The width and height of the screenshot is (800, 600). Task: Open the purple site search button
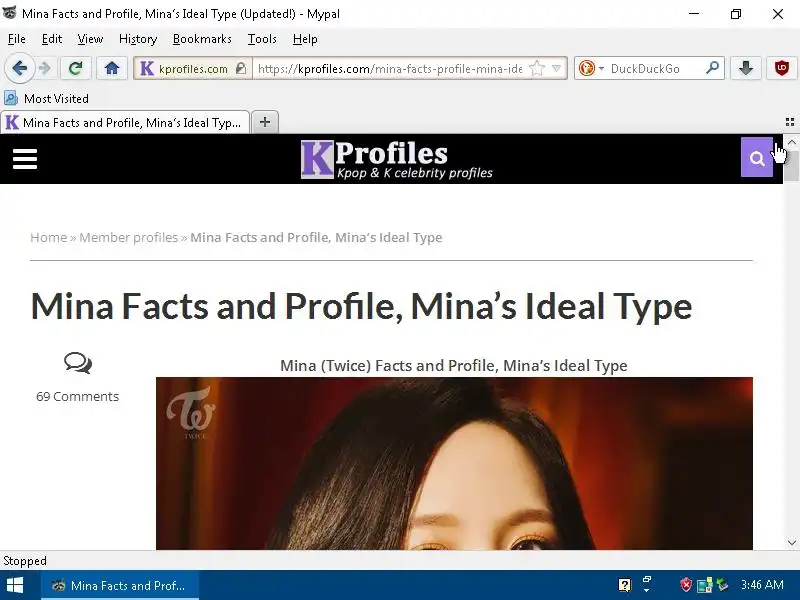tap(757, 157)
